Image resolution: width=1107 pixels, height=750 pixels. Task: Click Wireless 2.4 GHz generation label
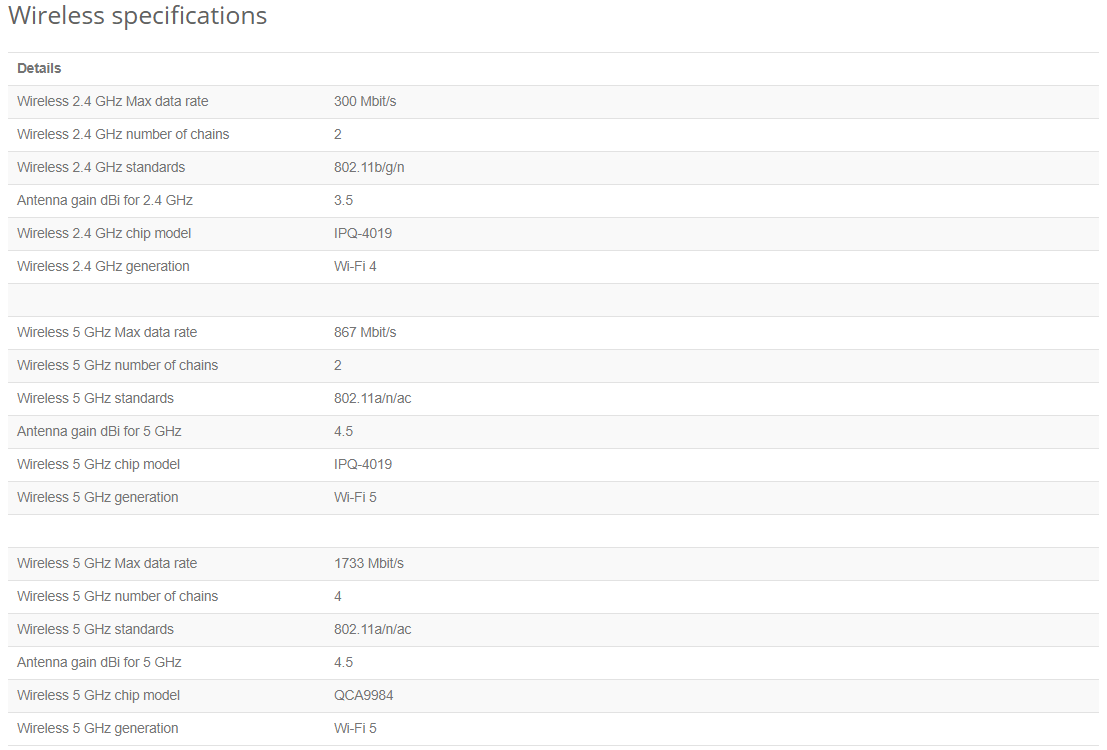pyautogui.click(x=103, y=266)
